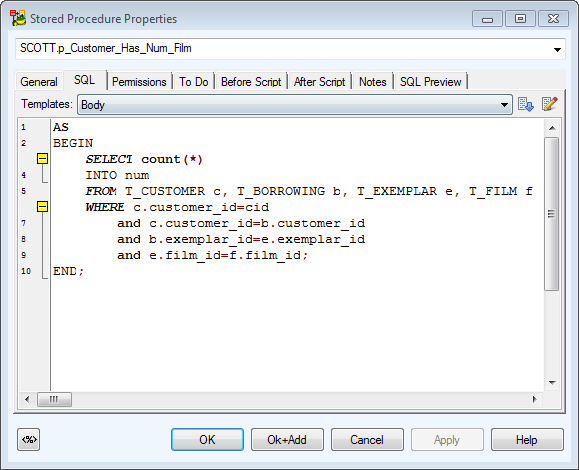Open the Templates Body dropdown
Screen dimensions: 579x470
point(504,105)
